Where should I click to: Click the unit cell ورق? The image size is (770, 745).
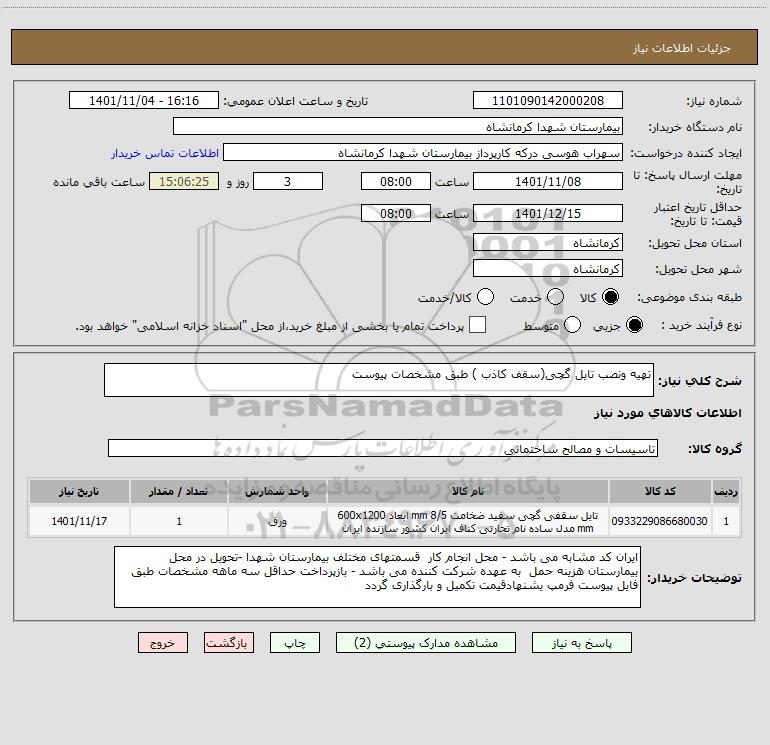click(277, 521)
